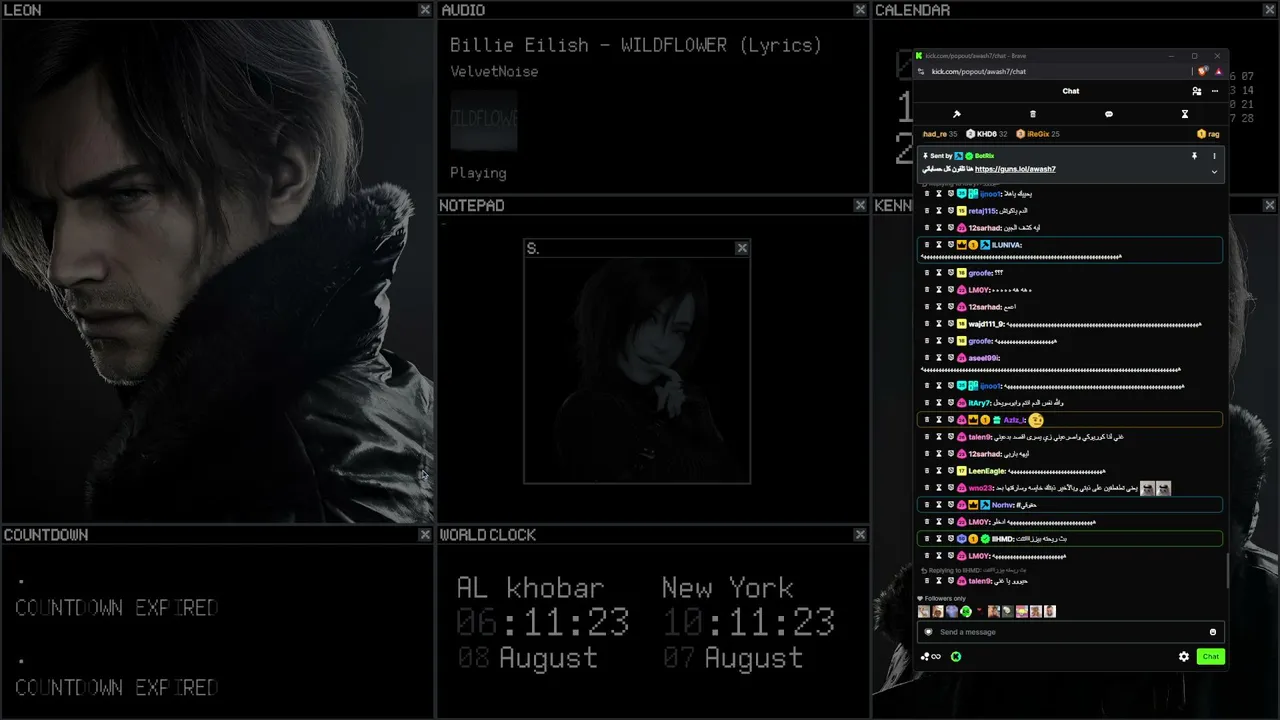Delete retaj115's message with trash icon
Viewport: 1280px width, 720px height.
pos(927,211)
